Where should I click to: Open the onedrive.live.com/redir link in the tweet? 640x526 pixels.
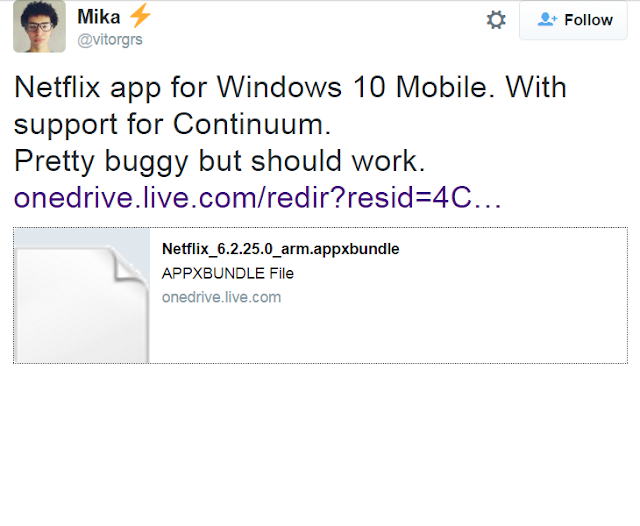coord(258,198)
